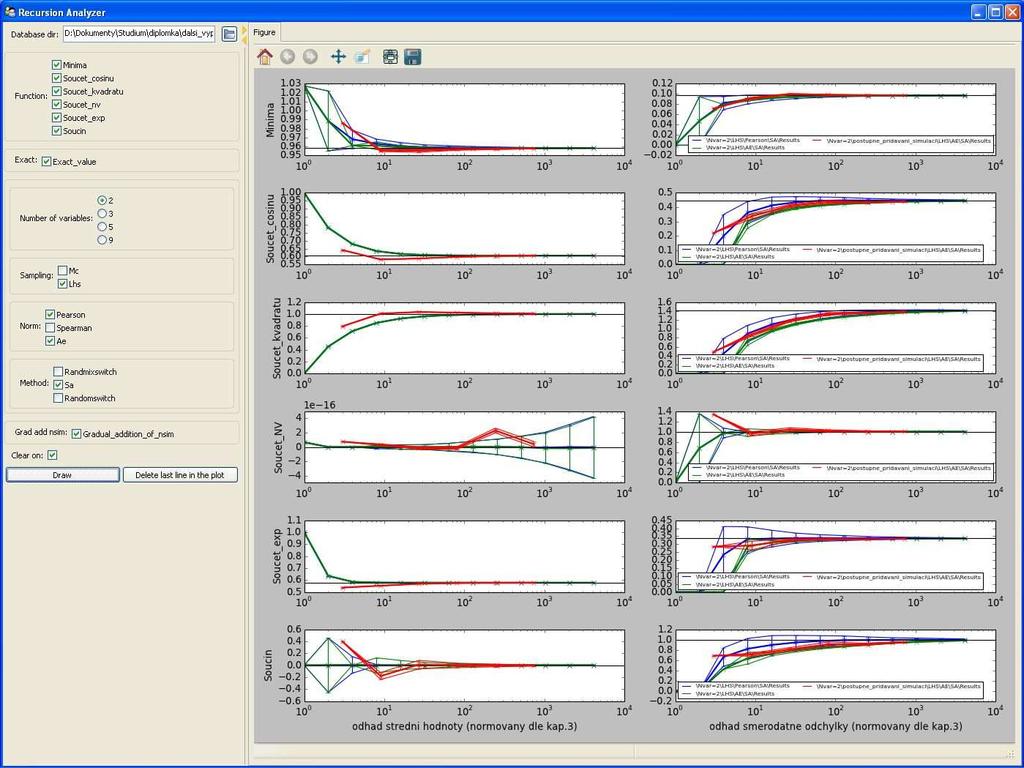Open the database directory browse folder icon
This screenshot has width=1024, height=768.
tap(229, 34)
